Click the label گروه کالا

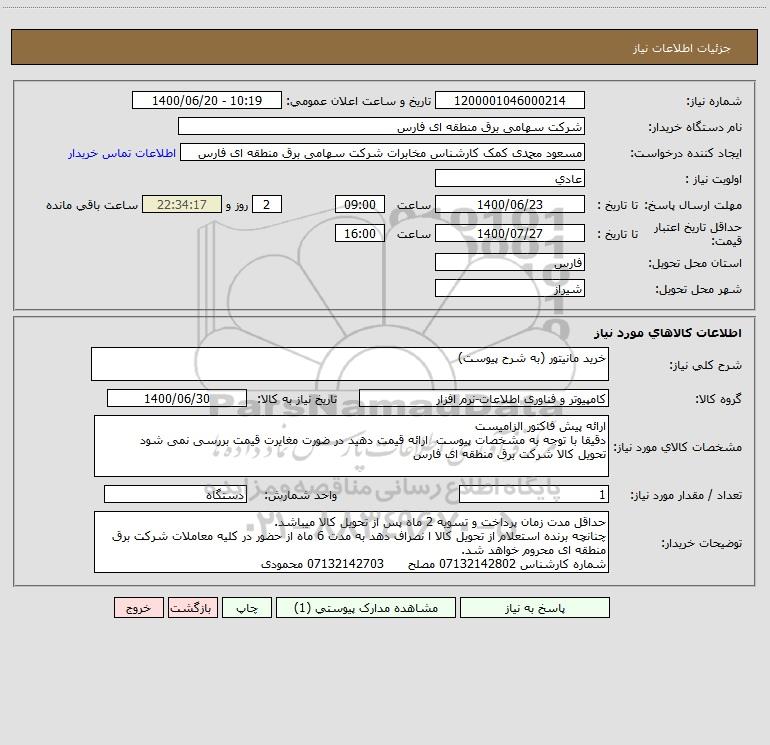pyautogui.click(x=718, y=399)
